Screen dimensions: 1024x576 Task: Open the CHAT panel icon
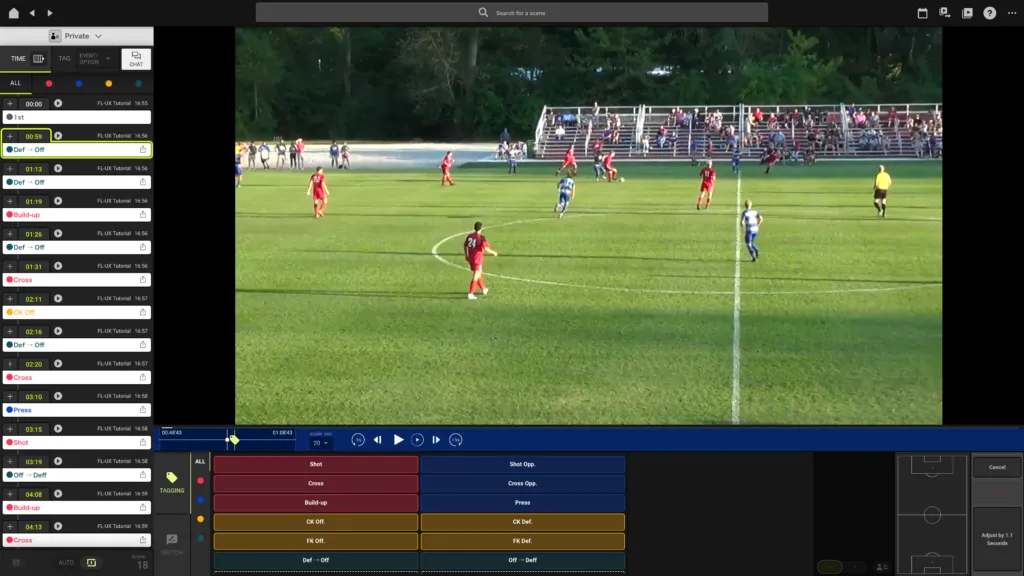[136, 59]
